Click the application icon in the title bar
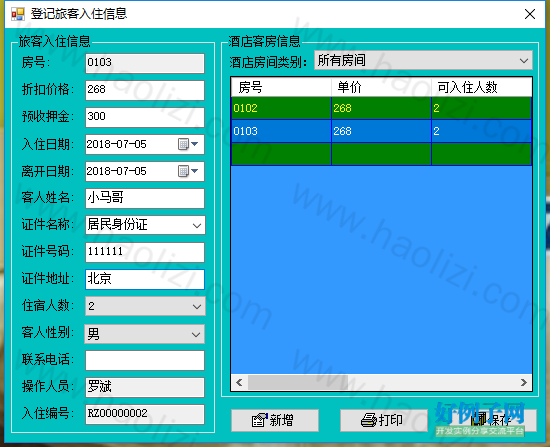 tap(18, 14)
